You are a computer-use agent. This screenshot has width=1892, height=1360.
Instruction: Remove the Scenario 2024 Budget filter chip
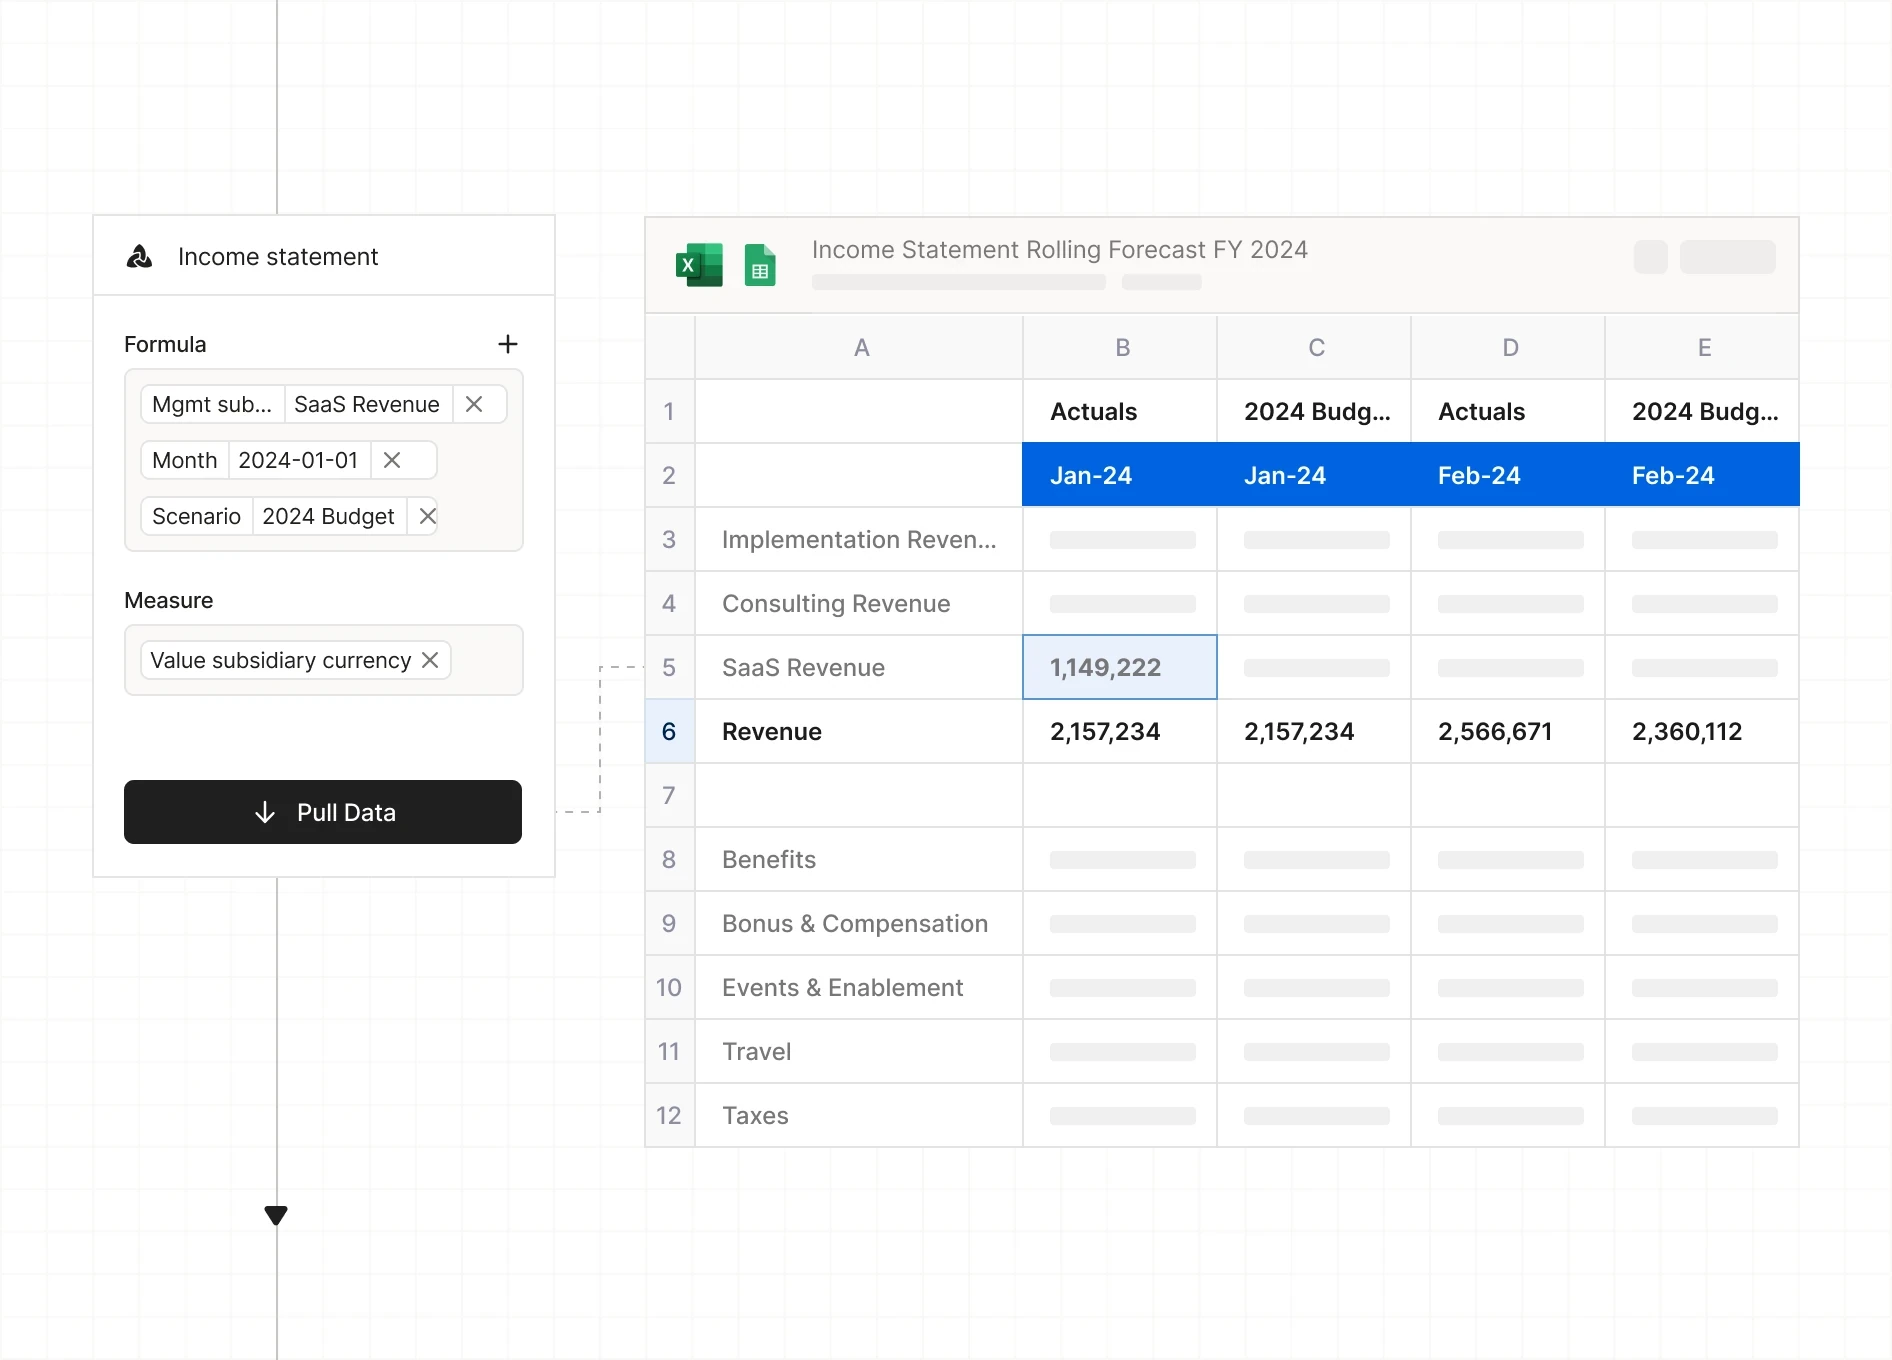pos(427,516)
